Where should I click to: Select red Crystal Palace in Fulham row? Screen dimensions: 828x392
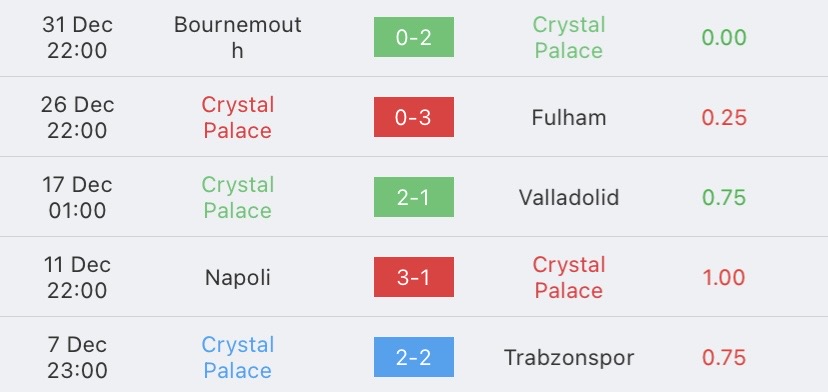(238, 117)
